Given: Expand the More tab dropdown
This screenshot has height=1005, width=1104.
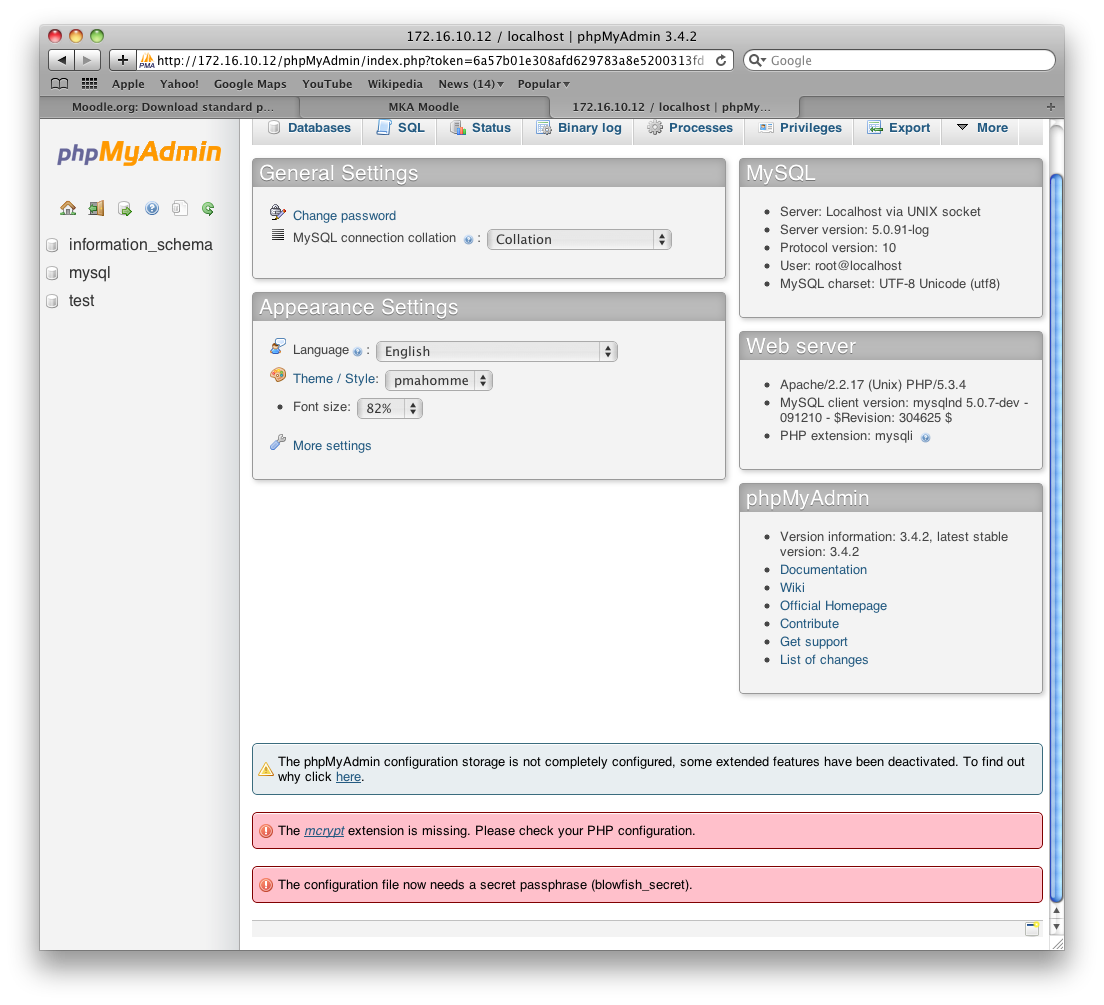Looking at the screenshot, I should click(982, 128).
